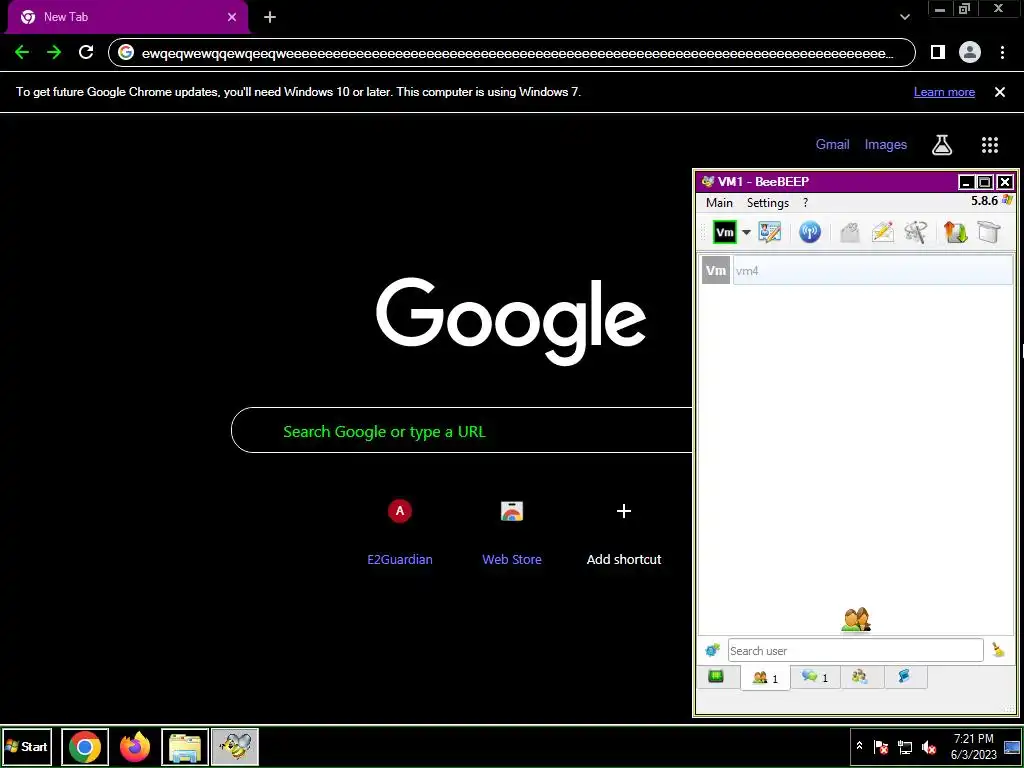Launch Firefox from the taskbar
The image size is (1024, 768).
(x=135, y=747)
